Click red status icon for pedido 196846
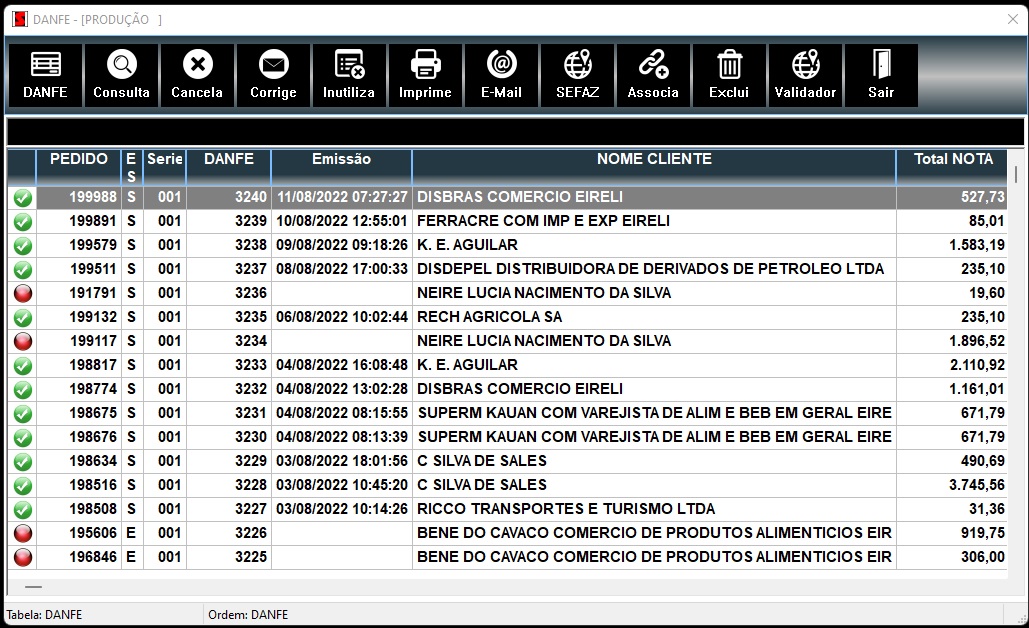 click(23, 557)
